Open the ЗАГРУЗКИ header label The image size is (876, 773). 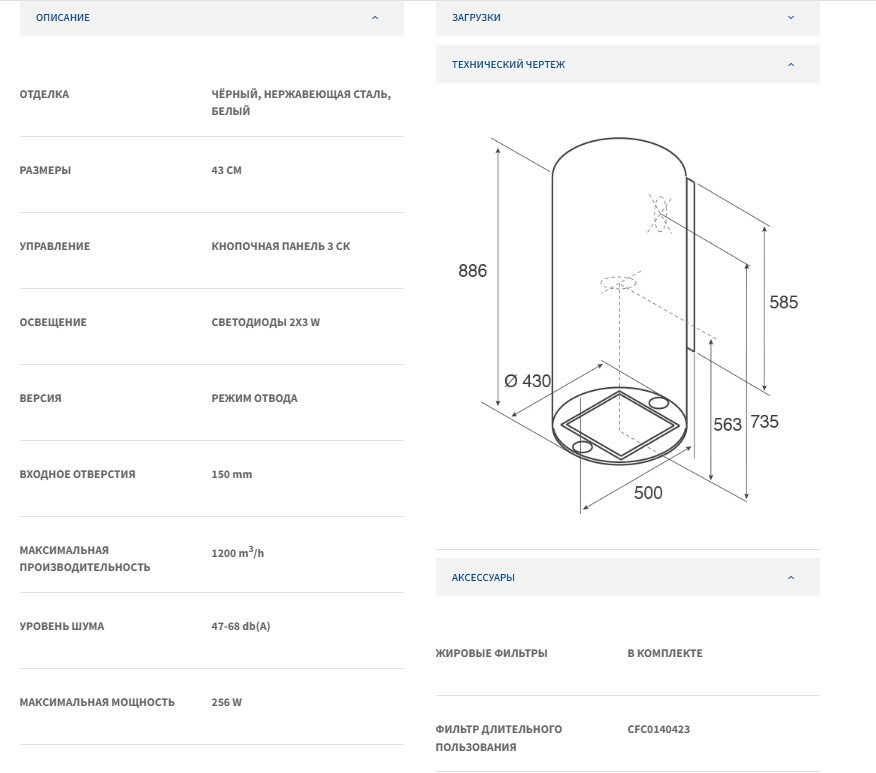click(476, 18)
